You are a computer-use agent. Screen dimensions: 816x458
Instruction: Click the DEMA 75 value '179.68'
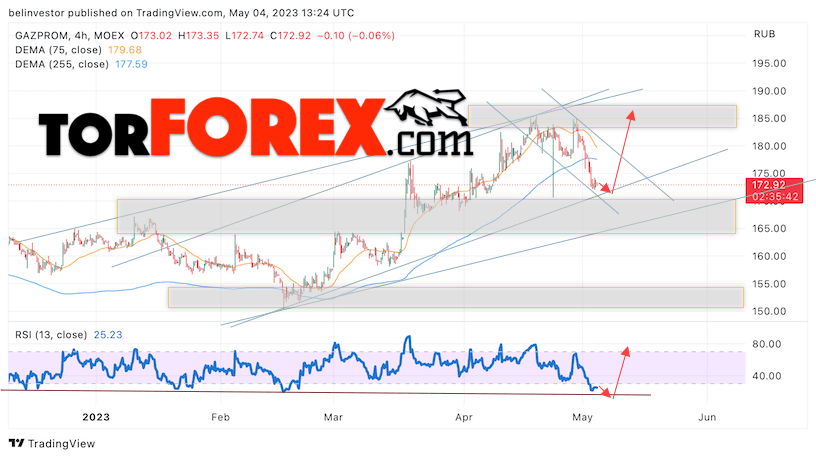tap(125, 50)
